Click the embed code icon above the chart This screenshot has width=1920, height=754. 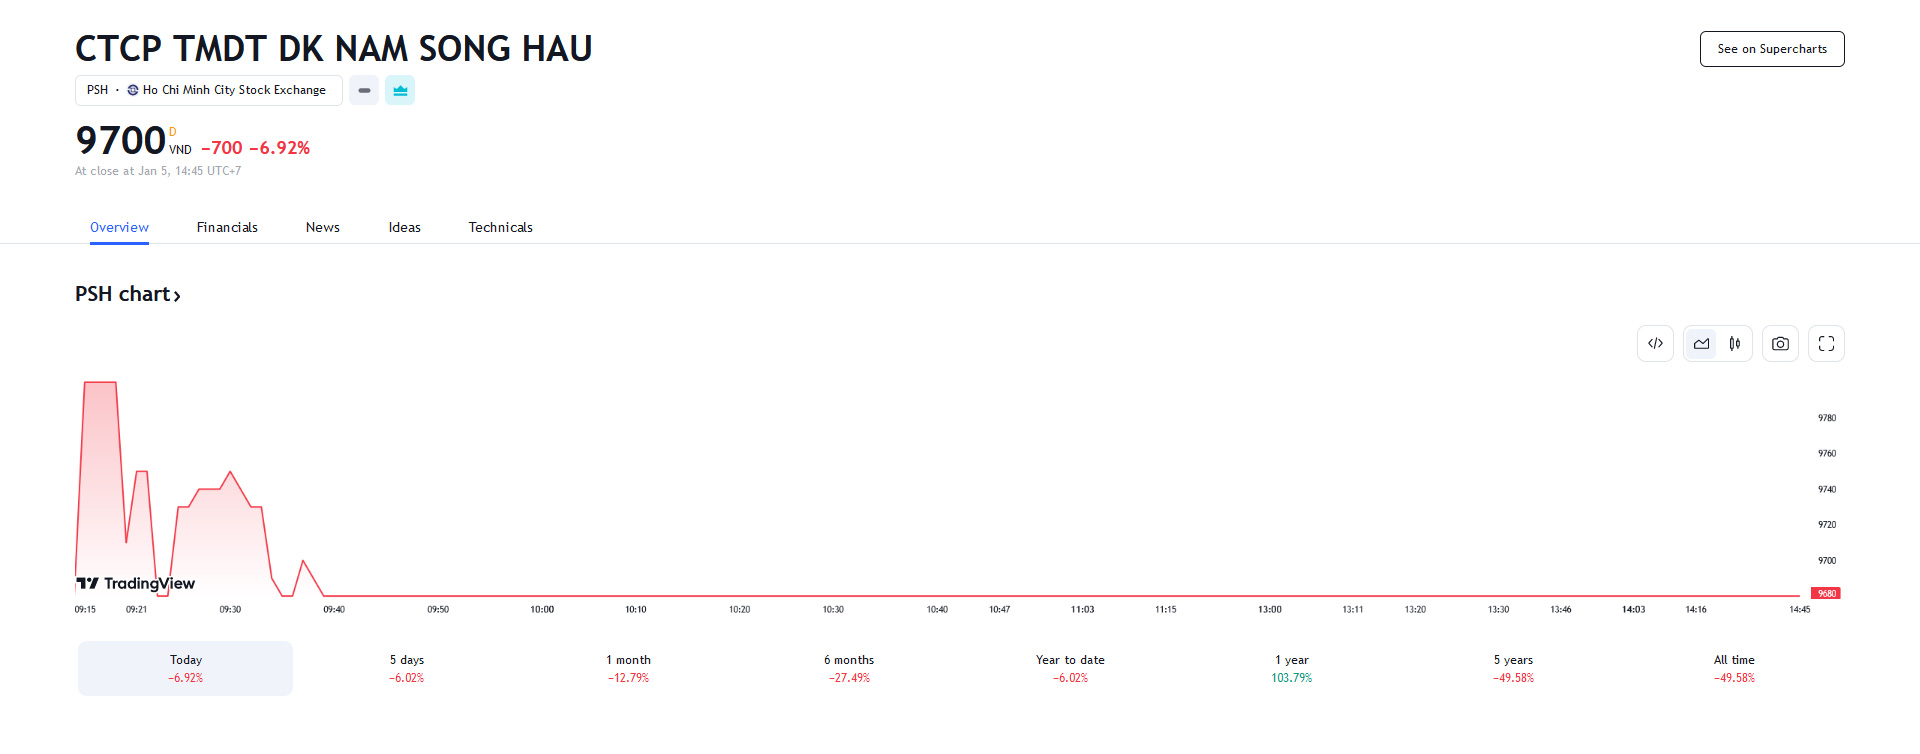coord(1655,343)
